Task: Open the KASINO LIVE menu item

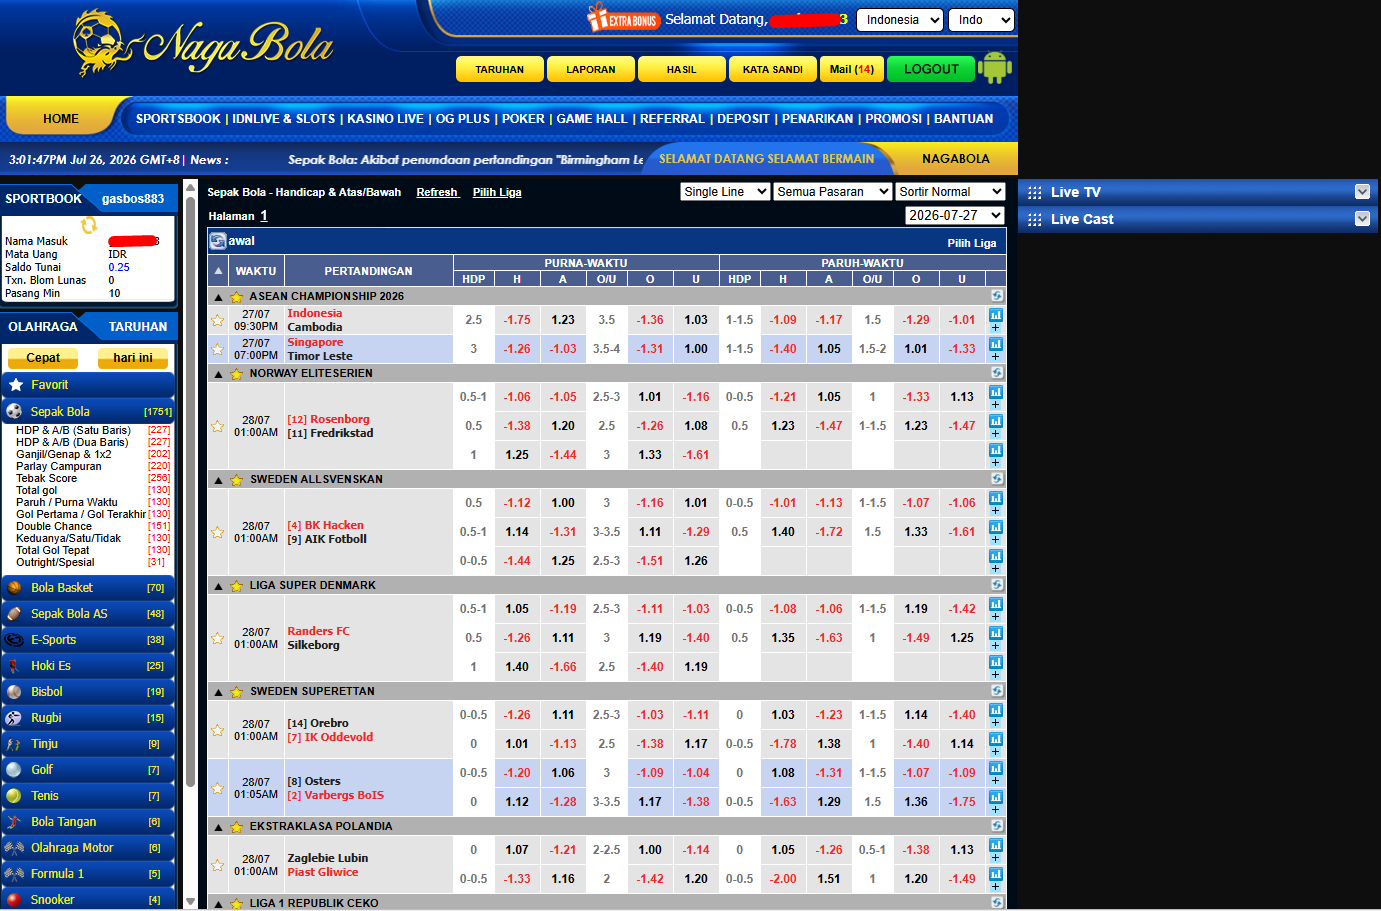Action: point(385,118)
